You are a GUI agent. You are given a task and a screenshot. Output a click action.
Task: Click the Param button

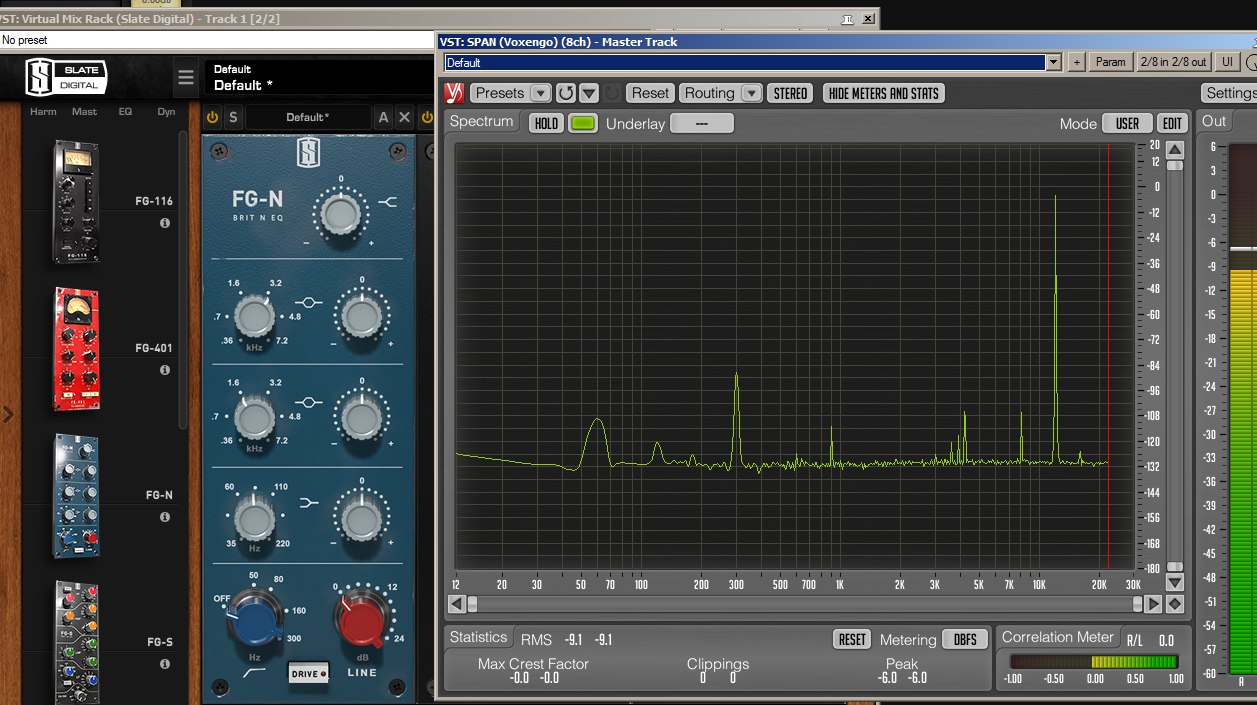pos(1110,62)
